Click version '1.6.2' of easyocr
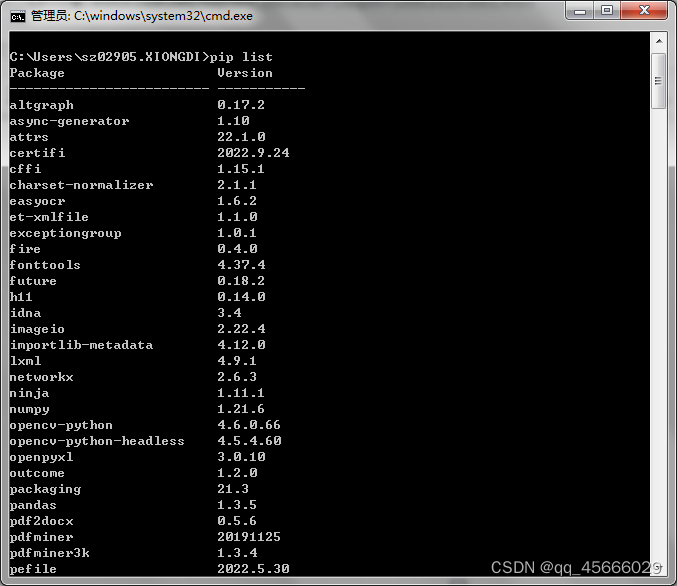 click(x=237, y=201)
